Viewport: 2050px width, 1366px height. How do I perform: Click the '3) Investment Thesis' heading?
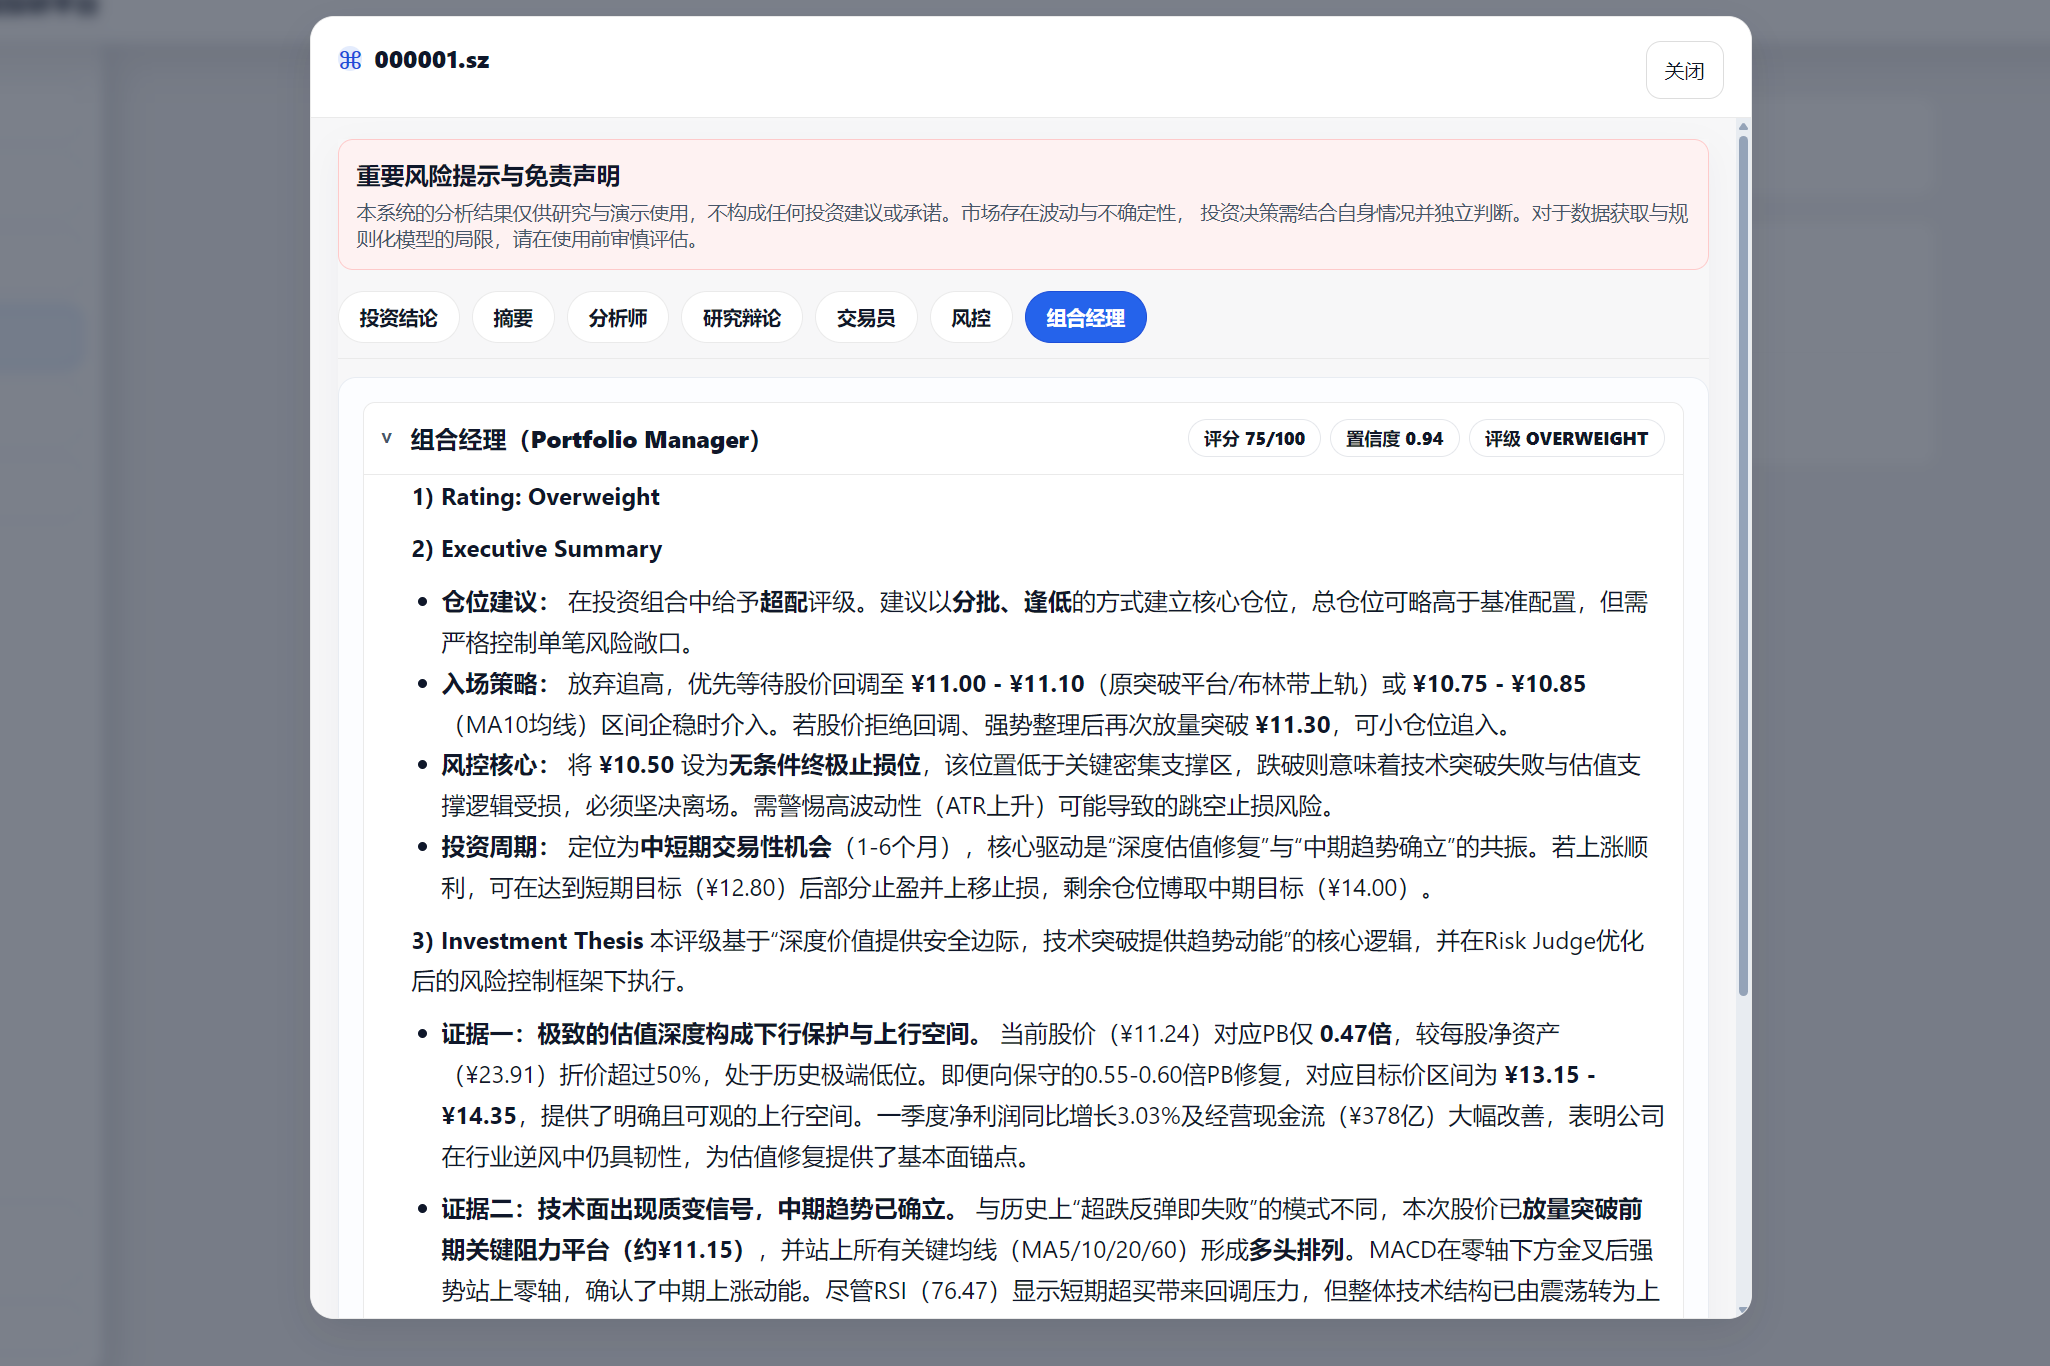[x=527, y=941]
